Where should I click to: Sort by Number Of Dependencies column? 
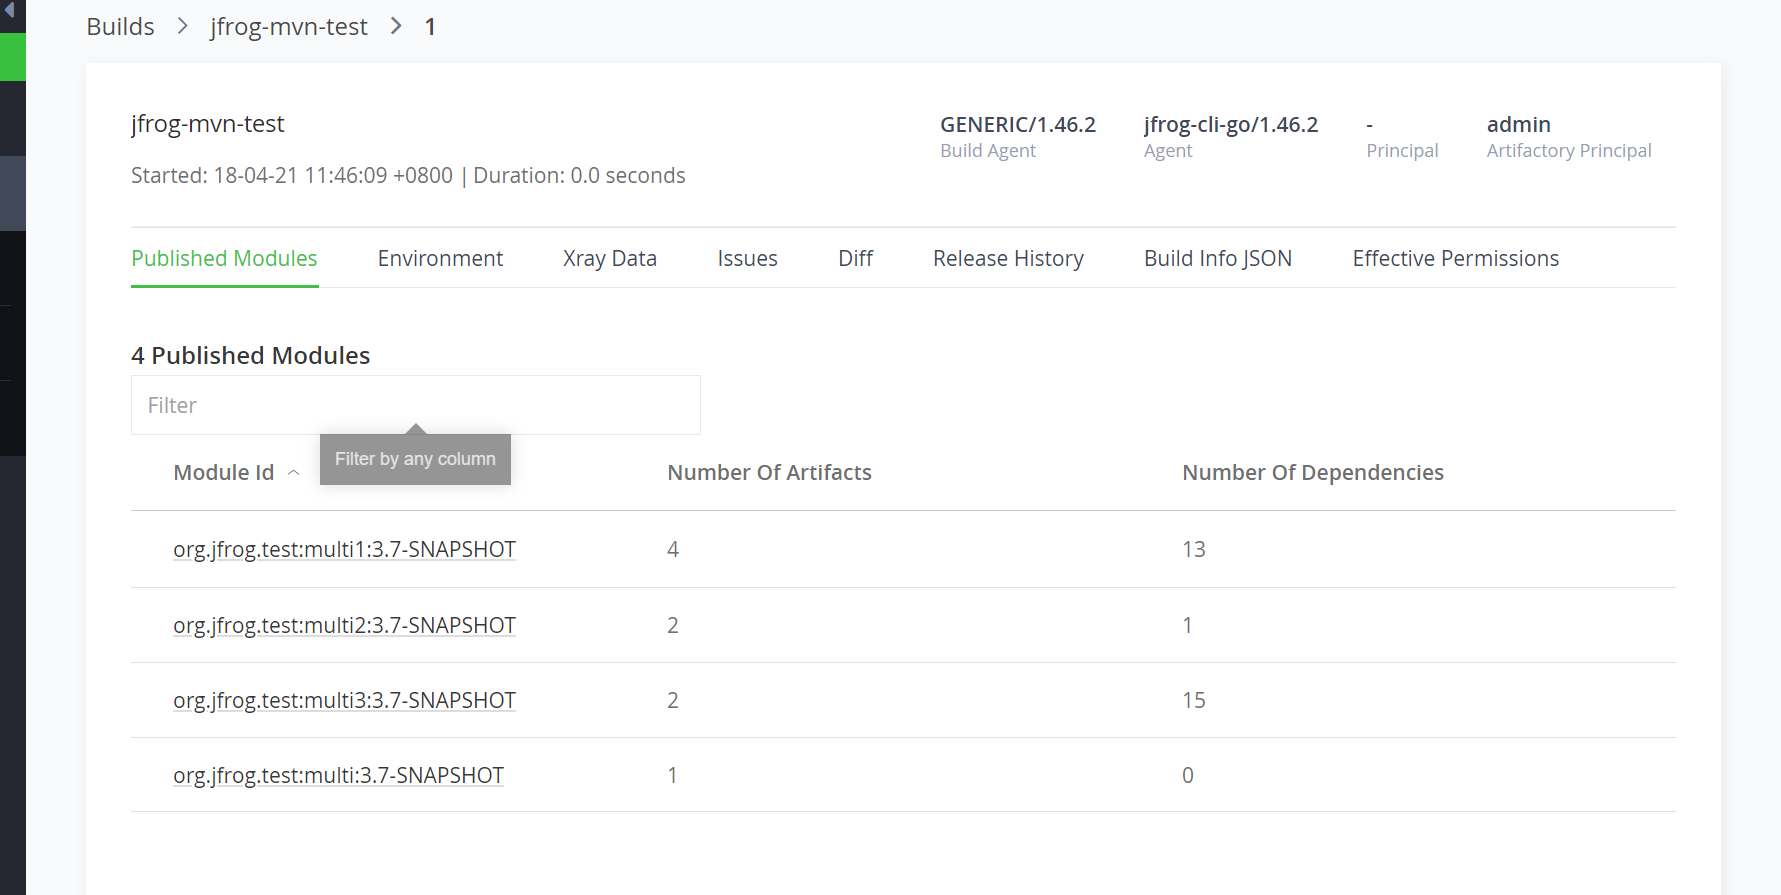[x=1313, y=472]
